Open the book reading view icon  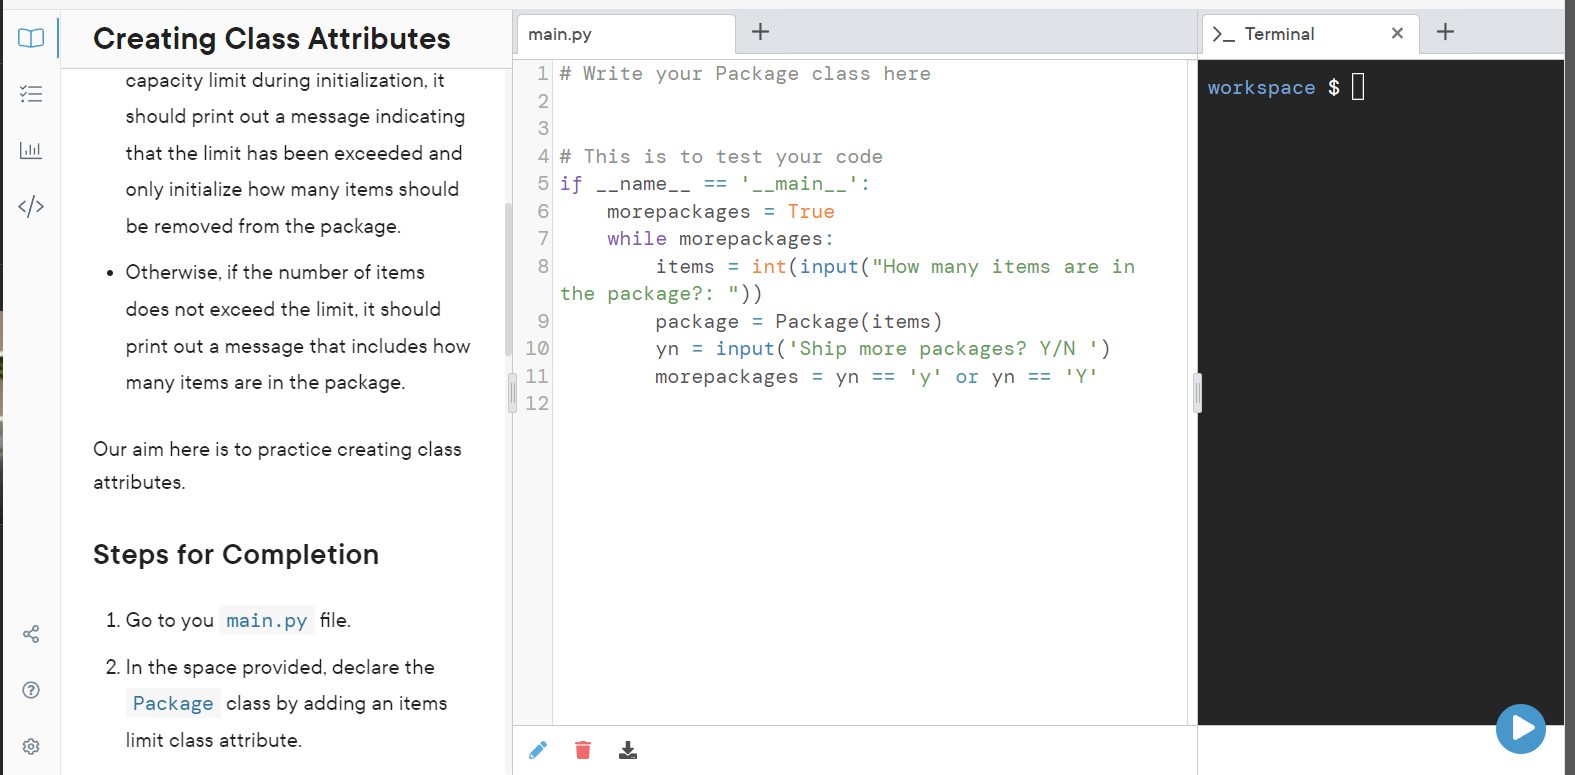(x=31, y=38)
